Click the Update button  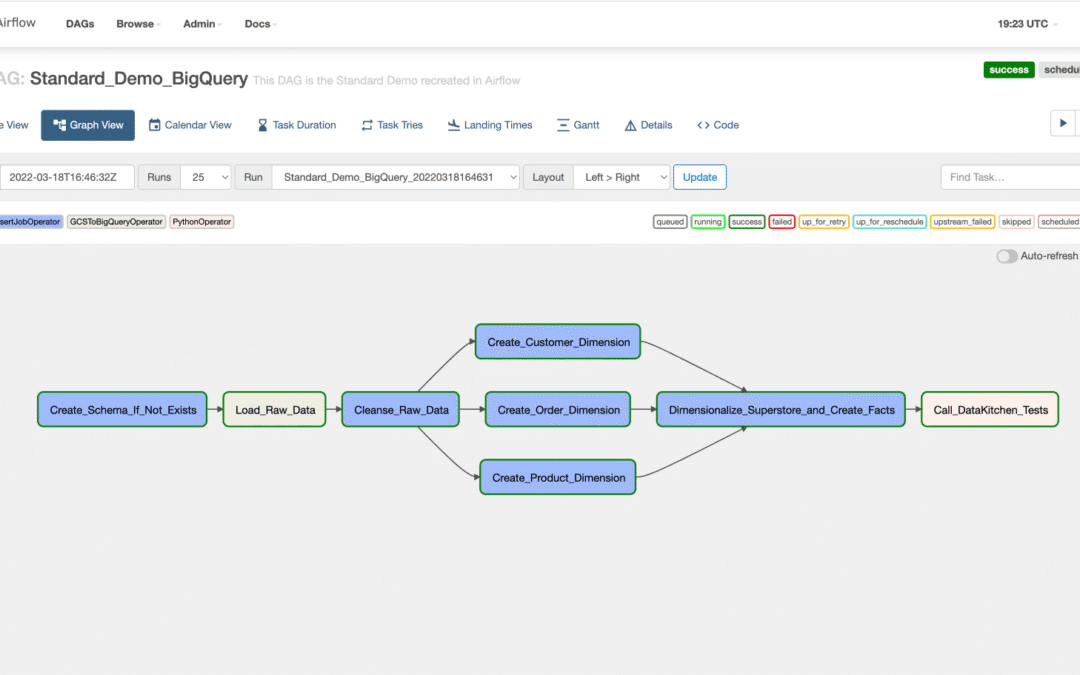tap(700, 177)
